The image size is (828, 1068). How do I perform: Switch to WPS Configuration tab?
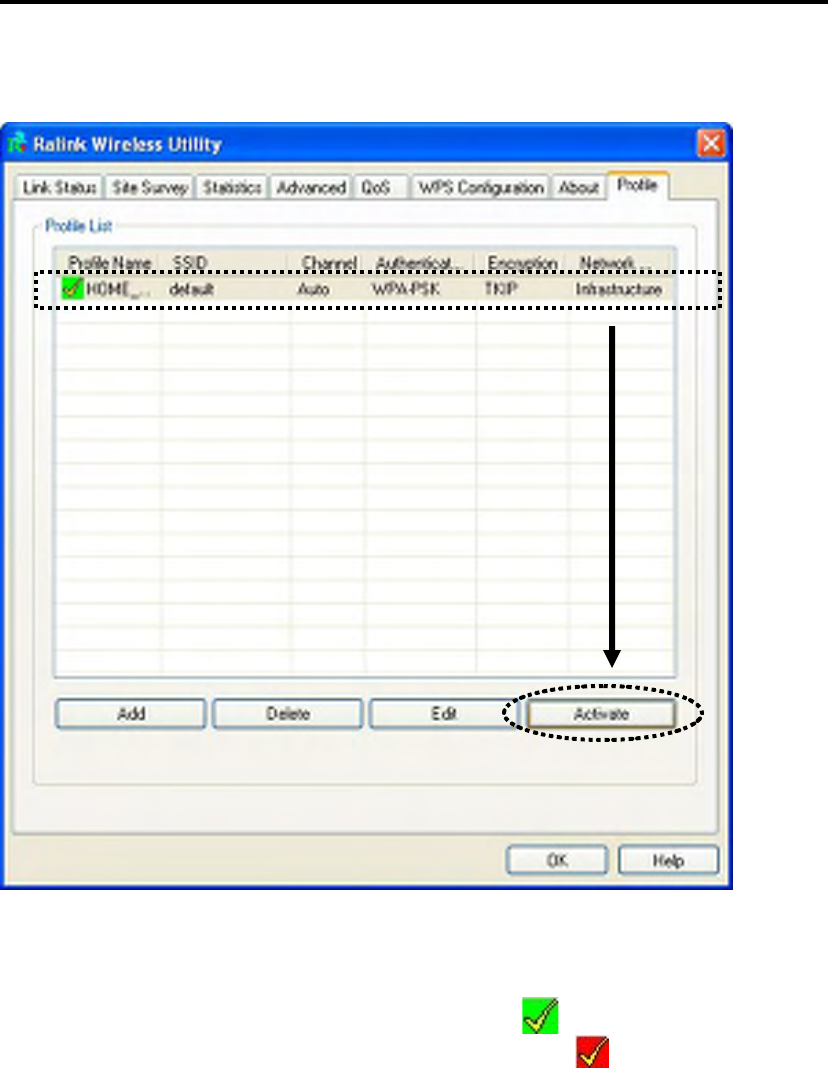point(481,187)
